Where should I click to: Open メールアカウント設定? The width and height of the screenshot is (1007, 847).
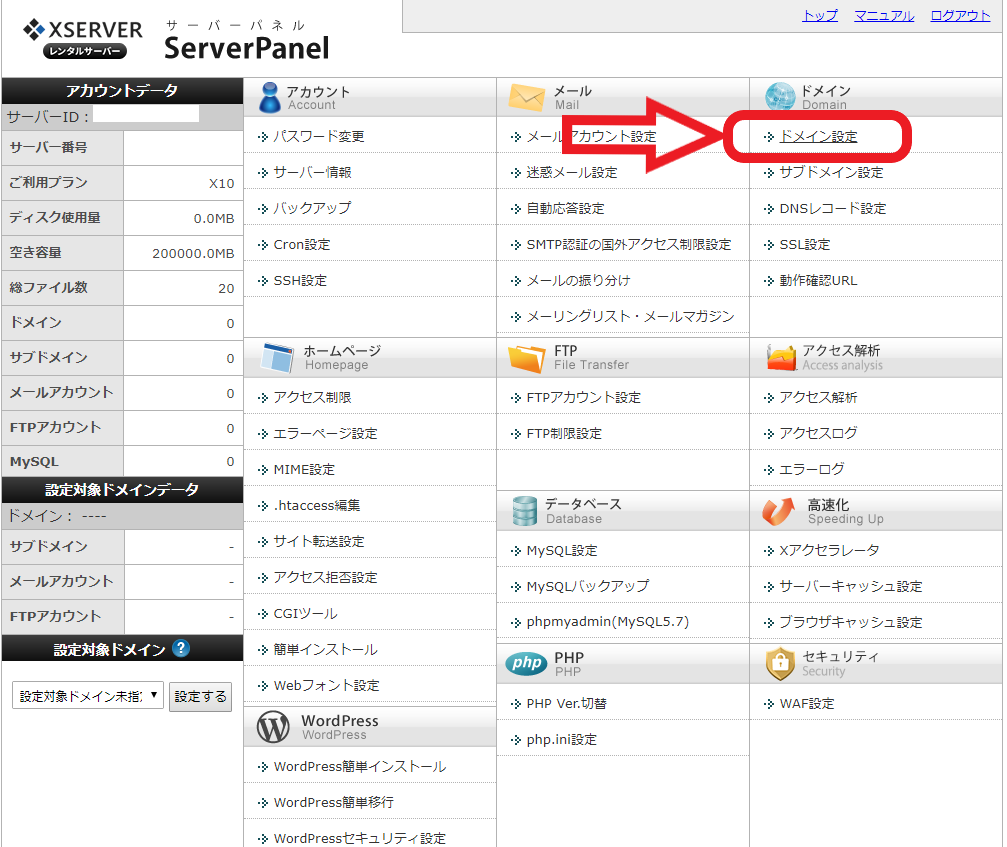tap(591, 137)
